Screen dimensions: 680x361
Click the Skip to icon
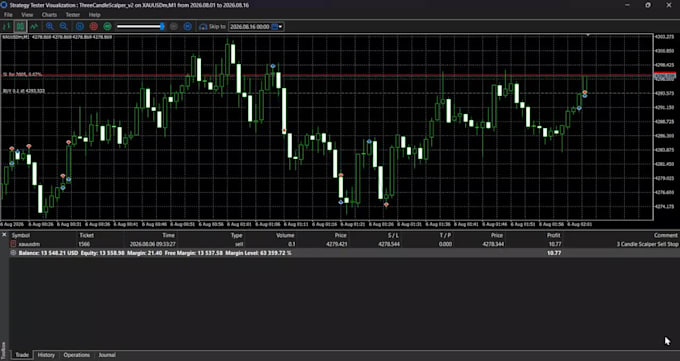pos(203,27)
